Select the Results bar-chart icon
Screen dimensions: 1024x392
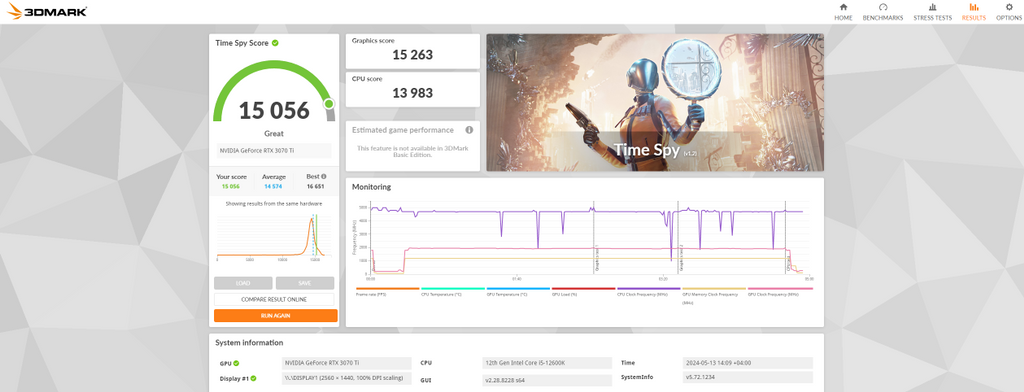pos(974,7)
